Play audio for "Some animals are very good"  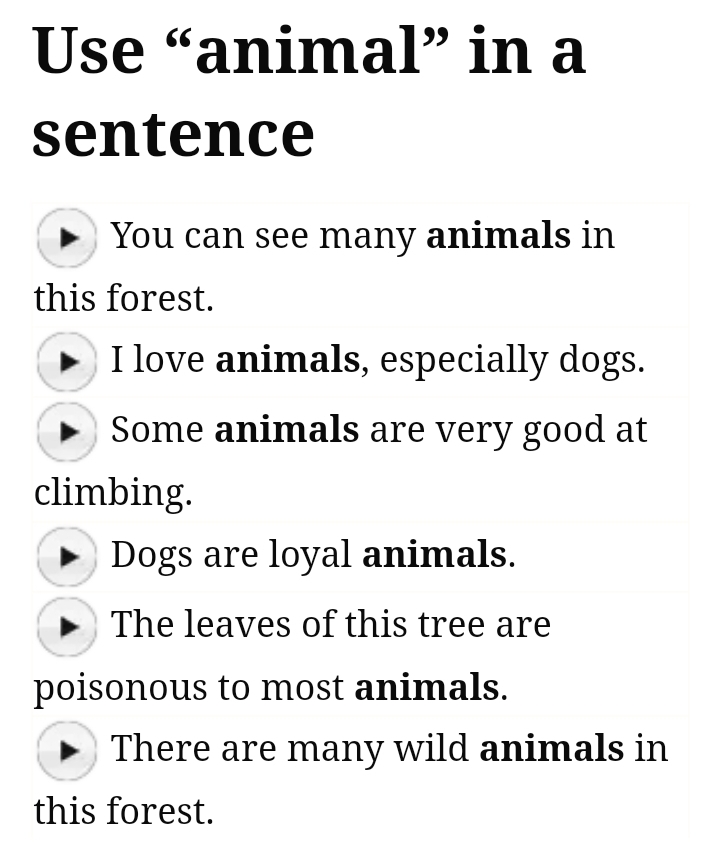(x=66, y=432)
